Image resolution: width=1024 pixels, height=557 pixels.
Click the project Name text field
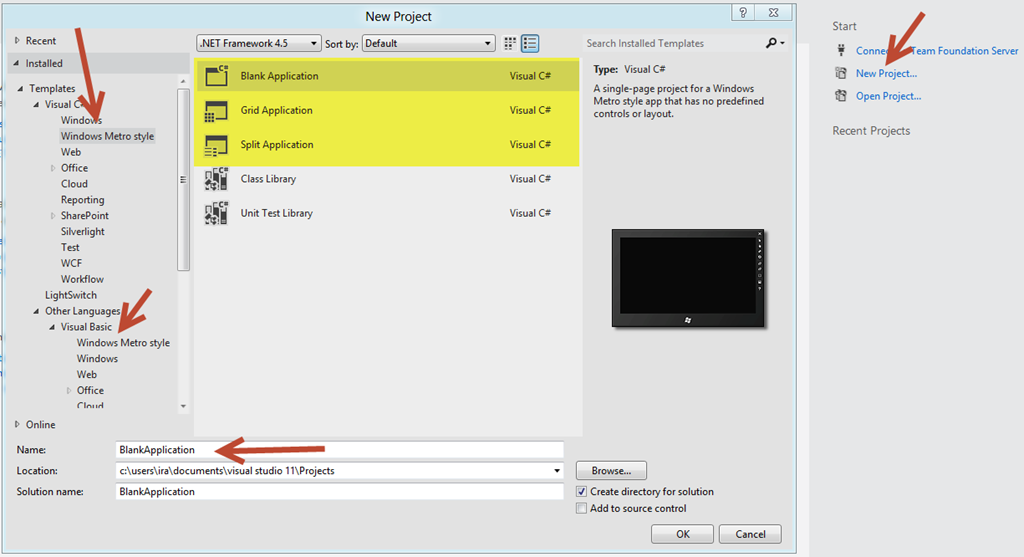340,450
